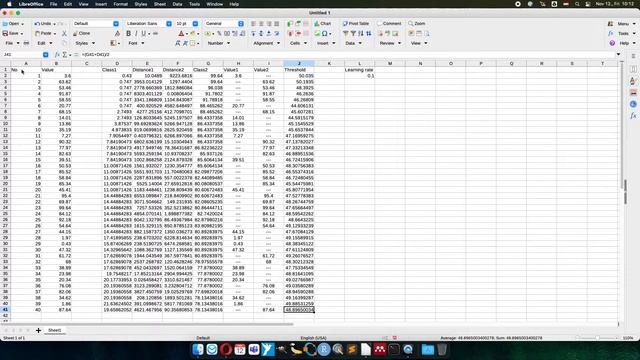The image size is (640, 360).
Task: Open the Paste dropdown arrow
Action: [x=55, y=33]
